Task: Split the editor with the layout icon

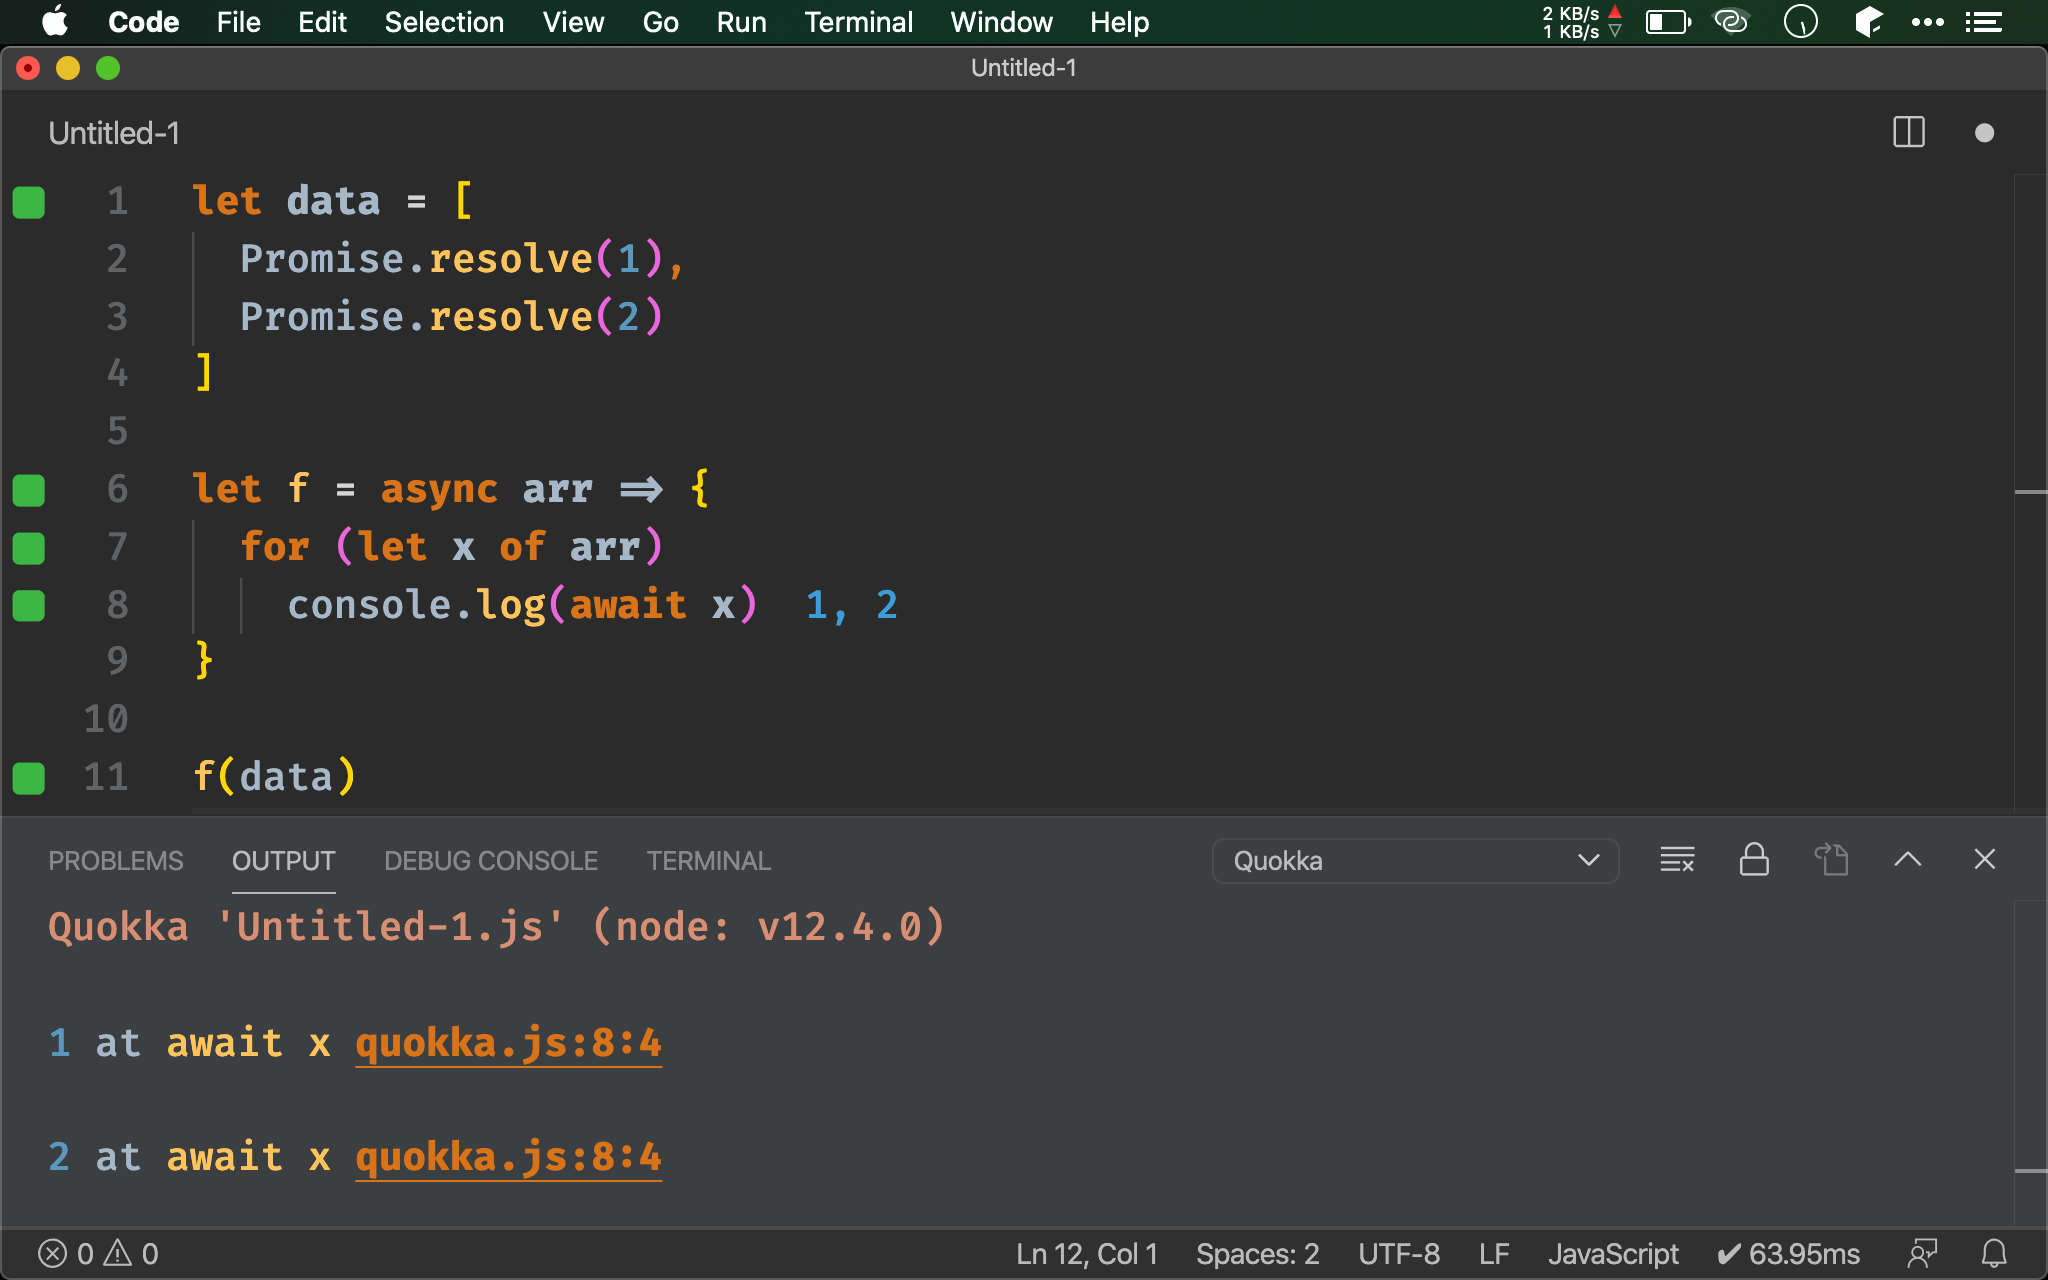Action: (x=1908, y=132)
